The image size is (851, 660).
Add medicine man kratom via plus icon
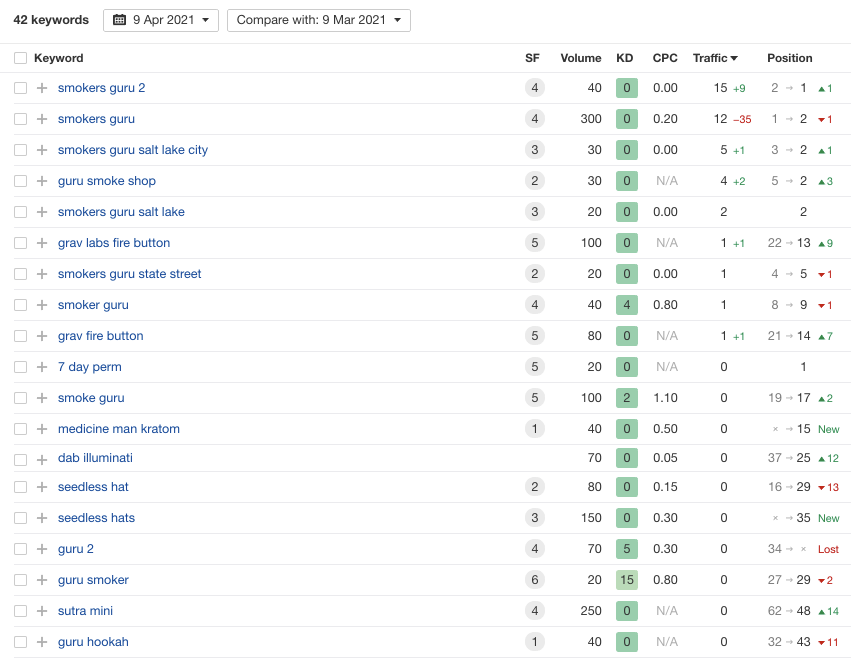[42, 429]
